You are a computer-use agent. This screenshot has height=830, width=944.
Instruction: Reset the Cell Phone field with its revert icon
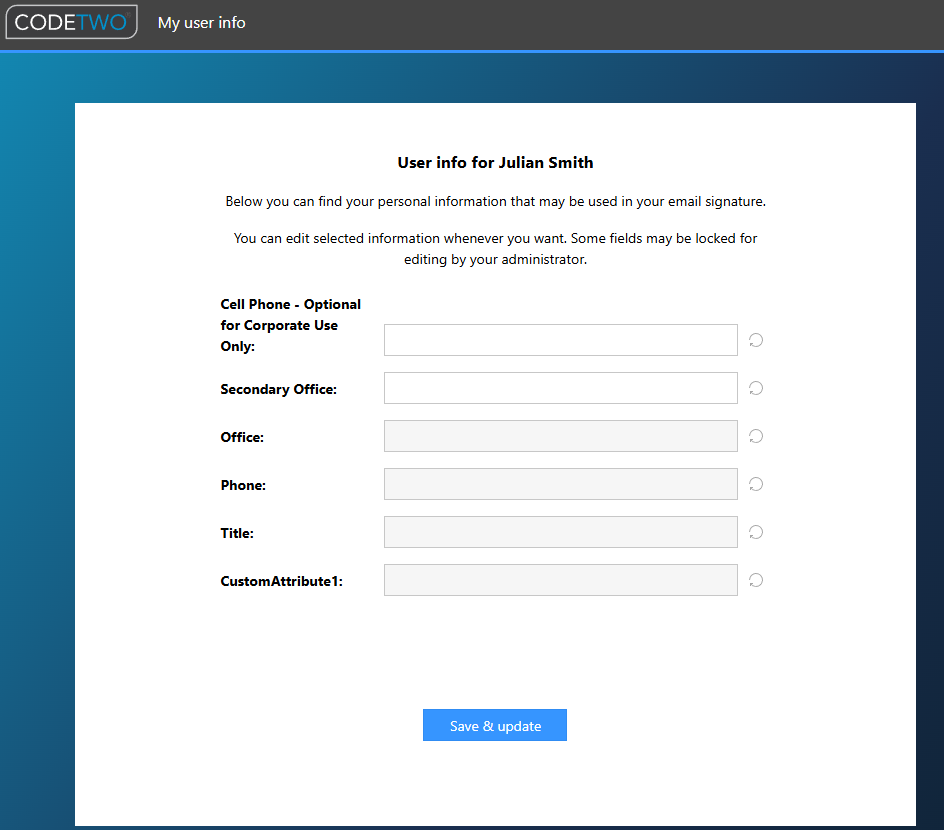coord(756,340)
